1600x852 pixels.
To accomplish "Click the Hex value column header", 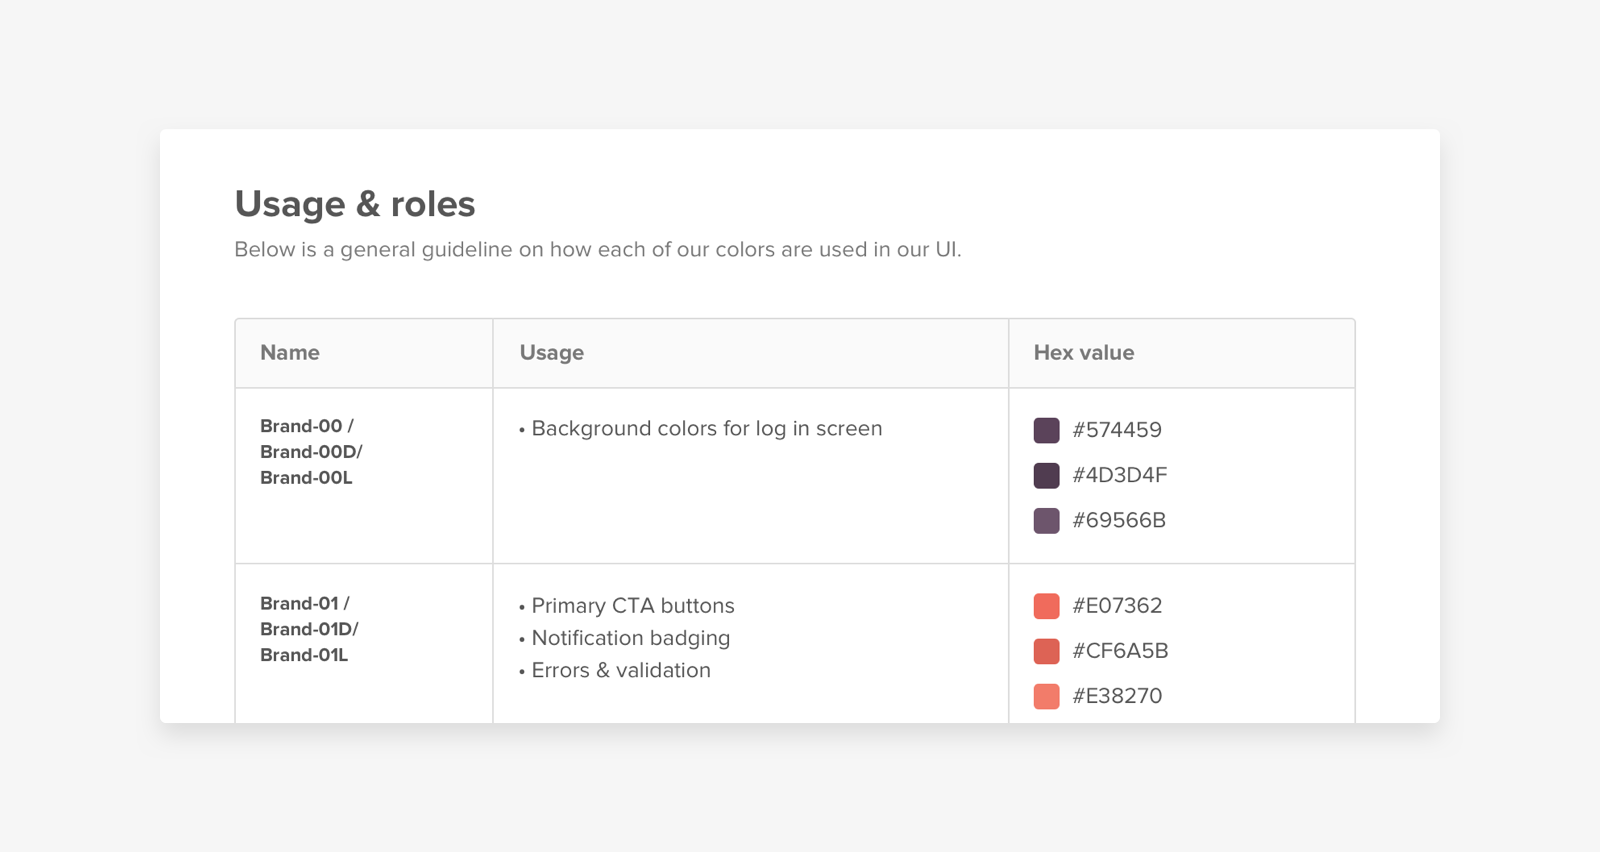I will point(1083,353).
